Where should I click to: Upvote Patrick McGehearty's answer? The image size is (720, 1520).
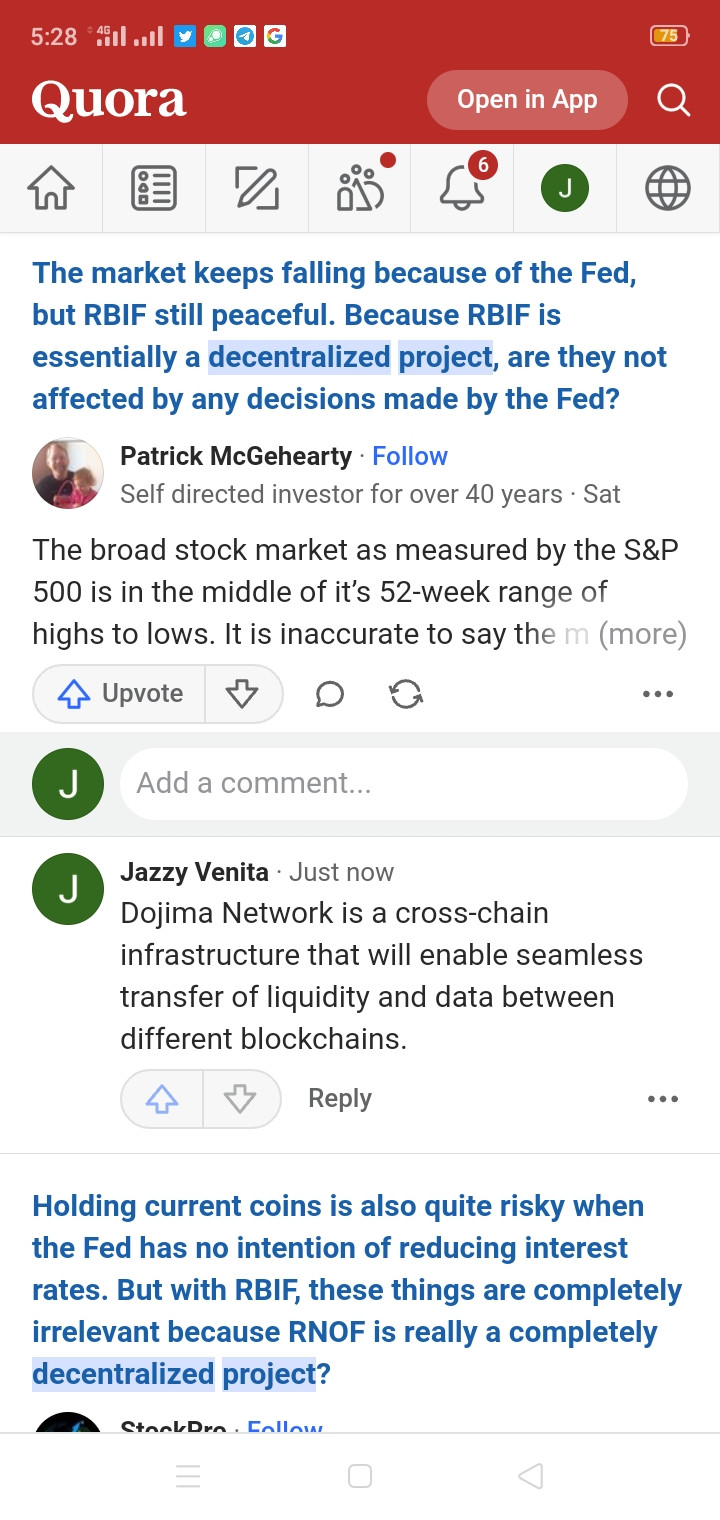click(x=120, y=694)
